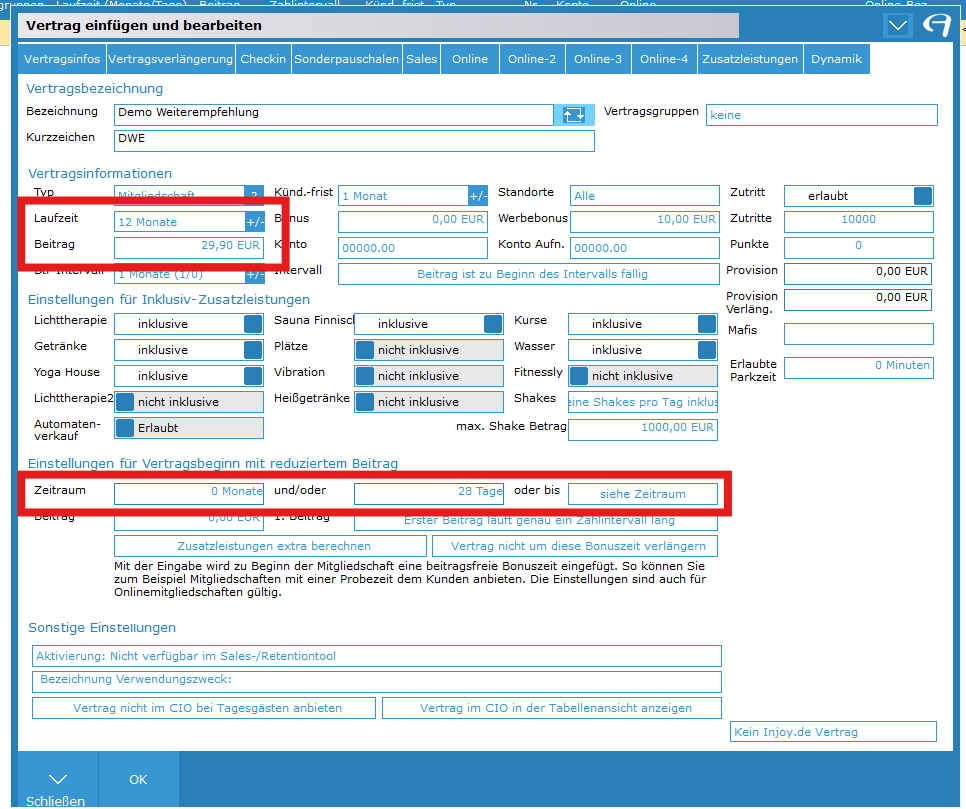Toggle the Automatenverkauf Erlaubt switch
The height and width of the screenshot is (809, 966).
(126, 428)
